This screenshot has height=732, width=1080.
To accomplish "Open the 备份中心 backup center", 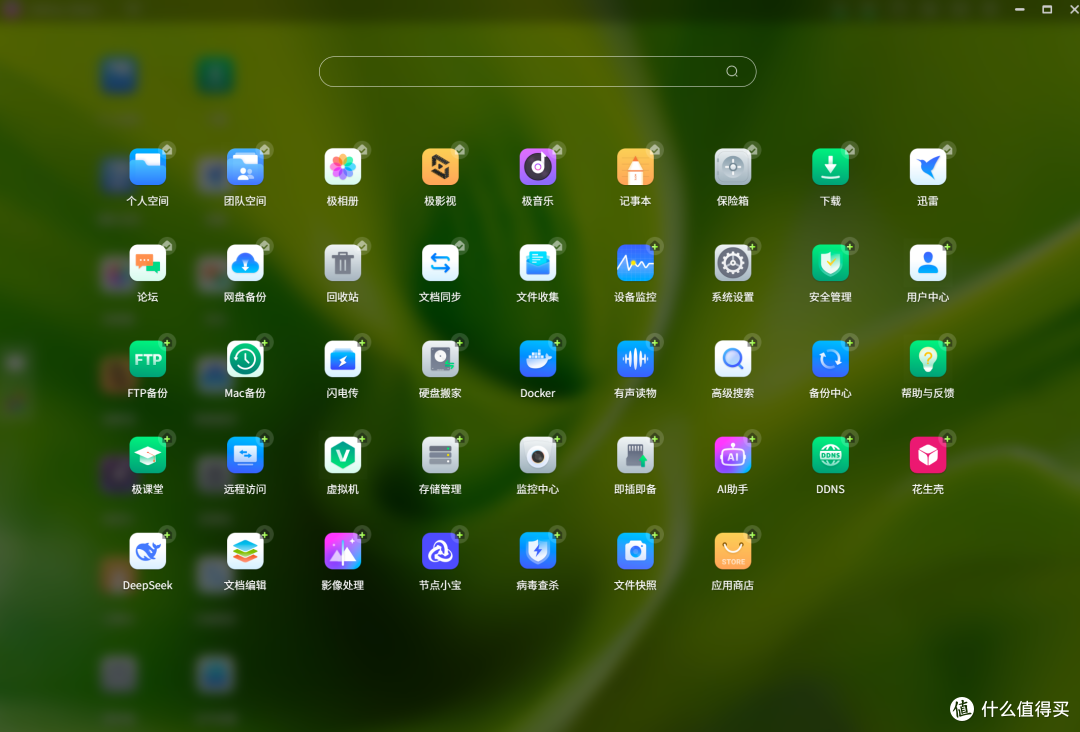I will pyautogui.click(x=830, y=359).
